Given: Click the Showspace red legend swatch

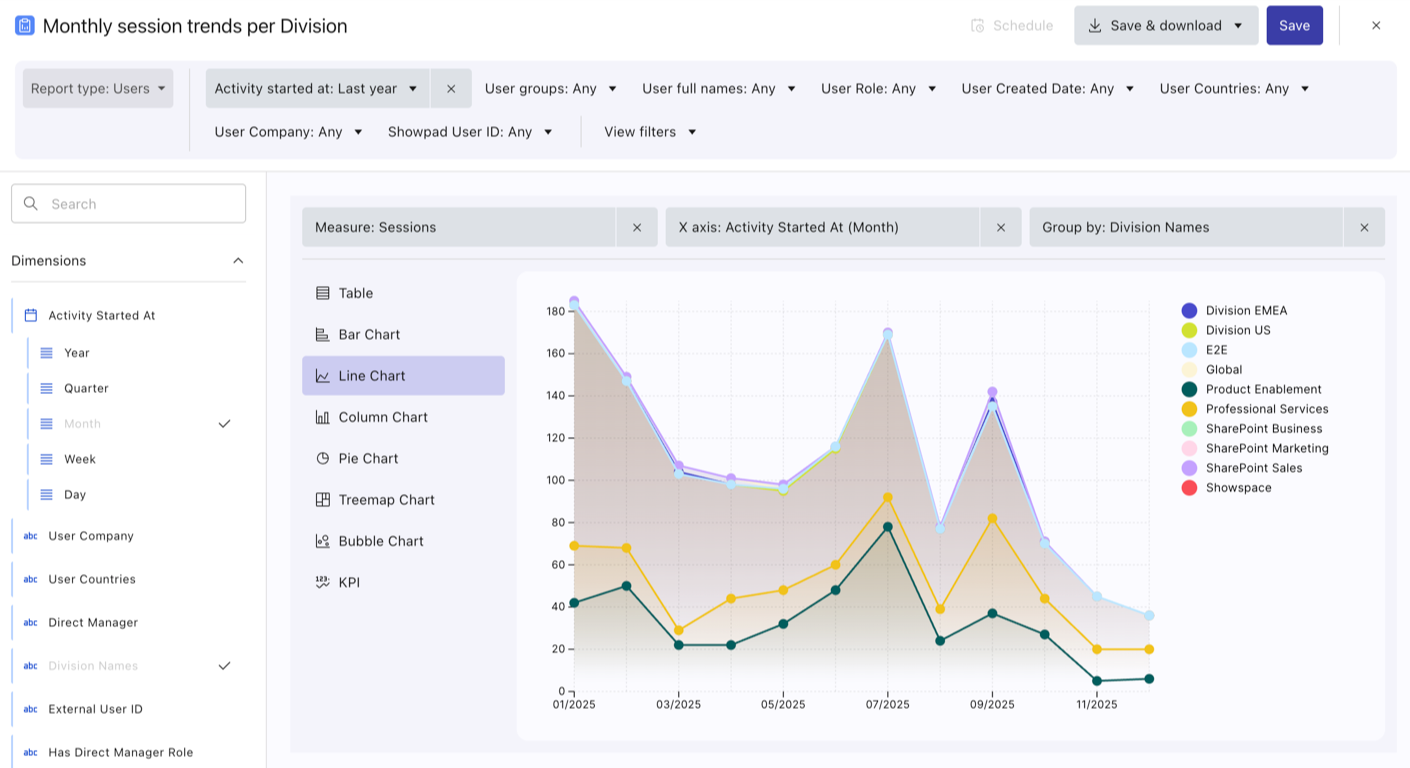Looking at the screenshot, I should pyautogui.click(x=1189, y=488).
